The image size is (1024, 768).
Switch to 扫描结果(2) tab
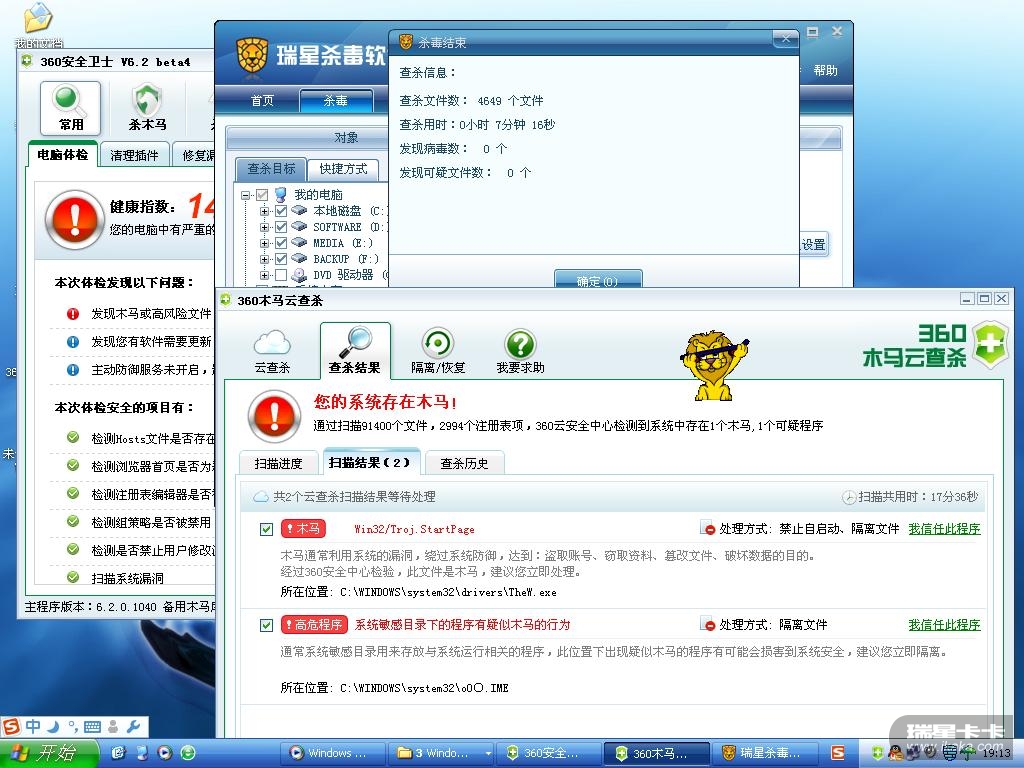[x=370, y=462]
